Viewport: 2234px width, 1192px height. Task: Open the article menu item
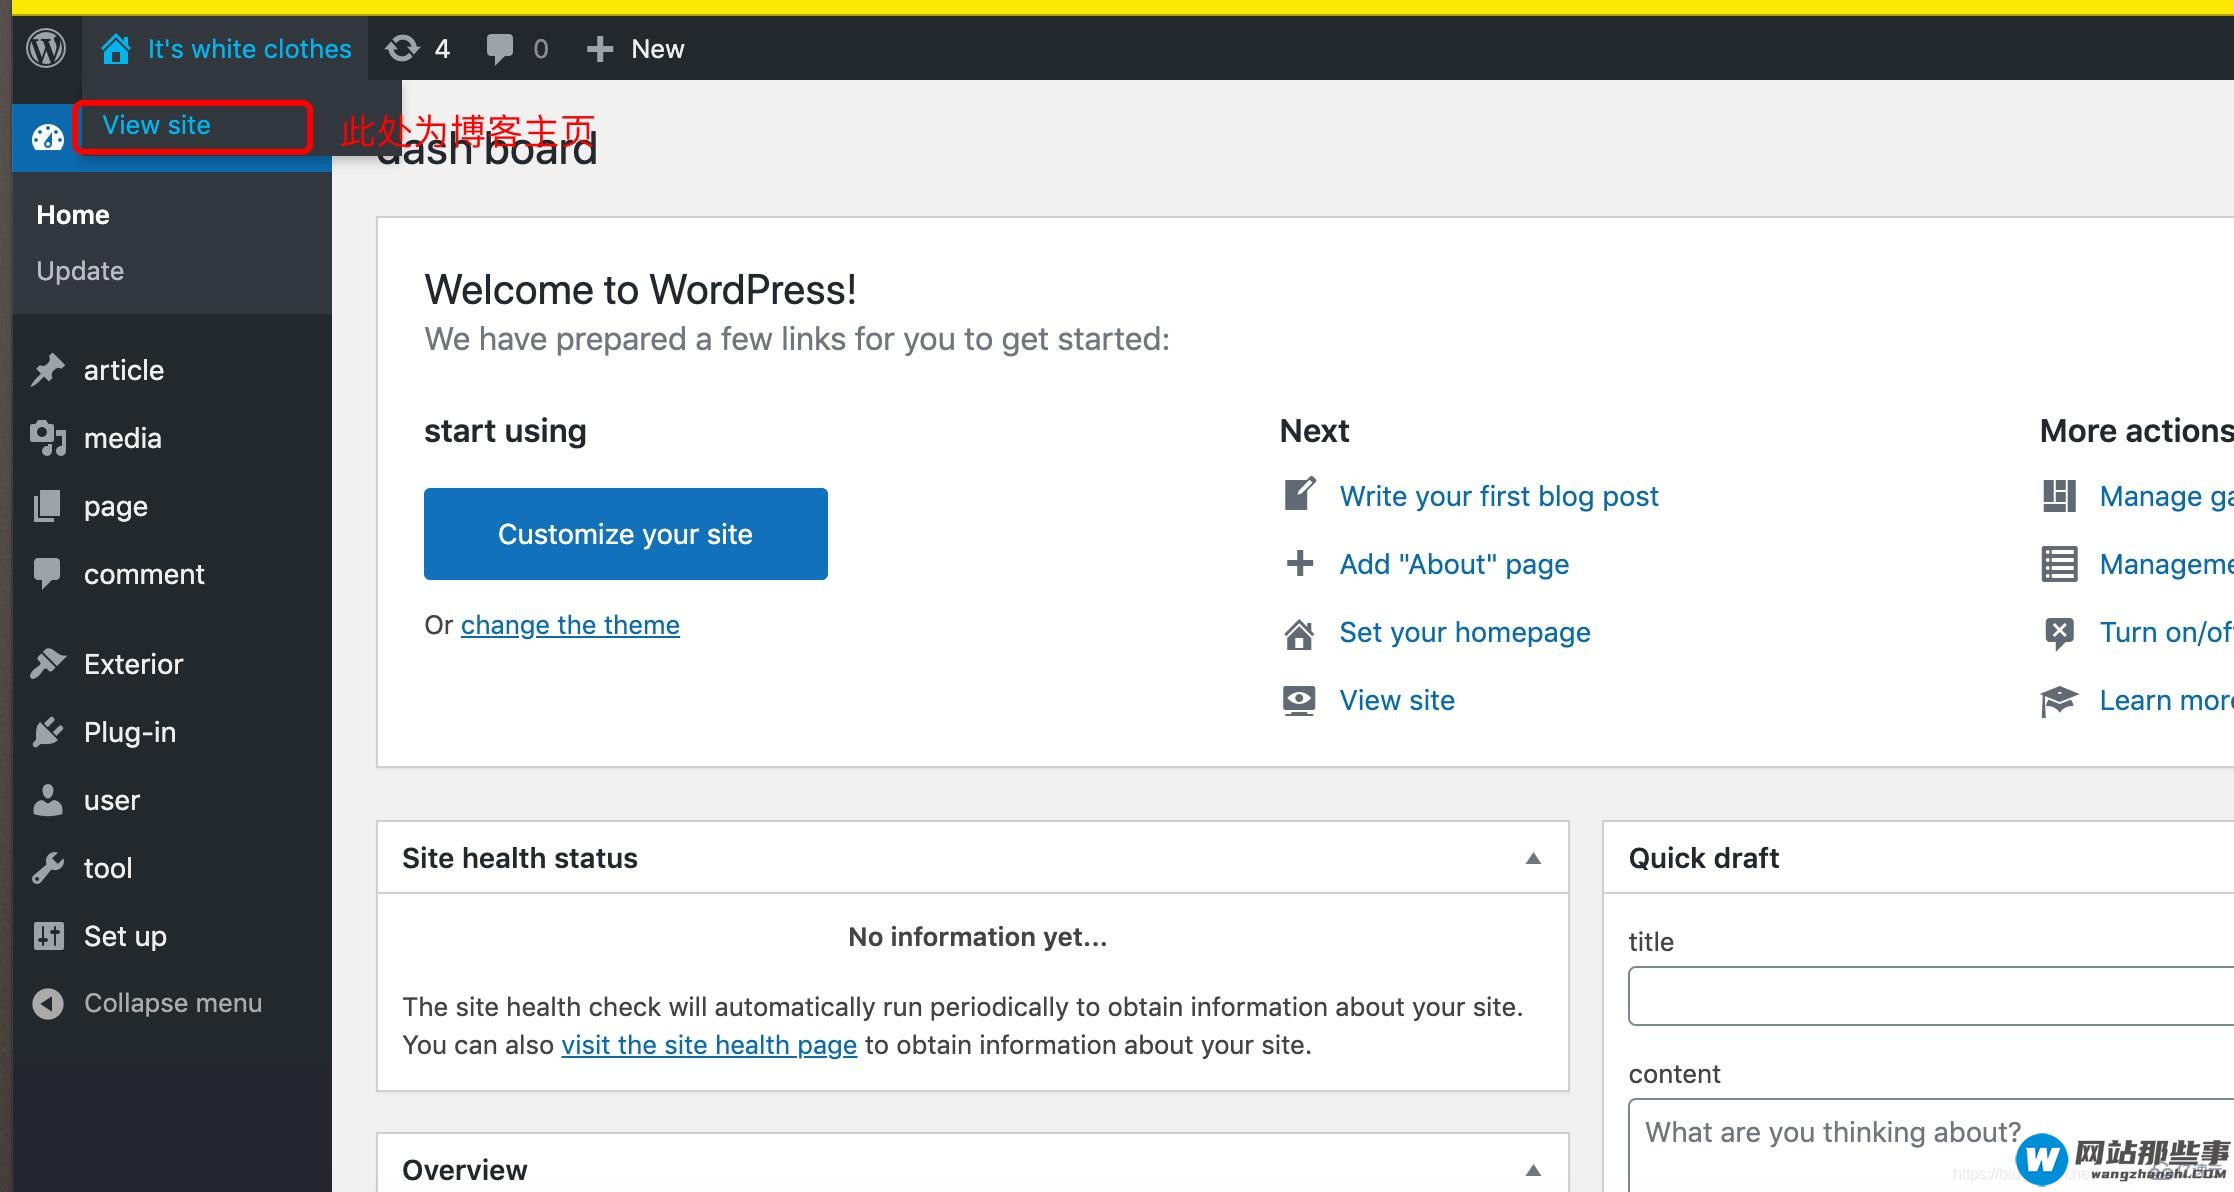pos(123,371)
